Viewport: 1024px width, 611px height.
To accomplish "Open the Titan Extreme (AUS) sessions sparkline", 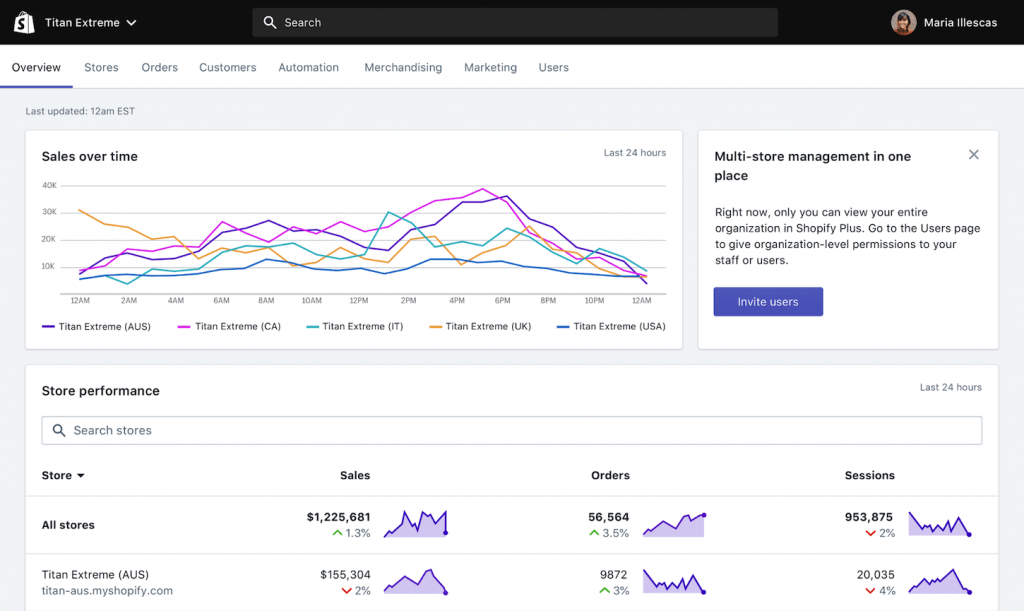I will (x=940, y=581).
